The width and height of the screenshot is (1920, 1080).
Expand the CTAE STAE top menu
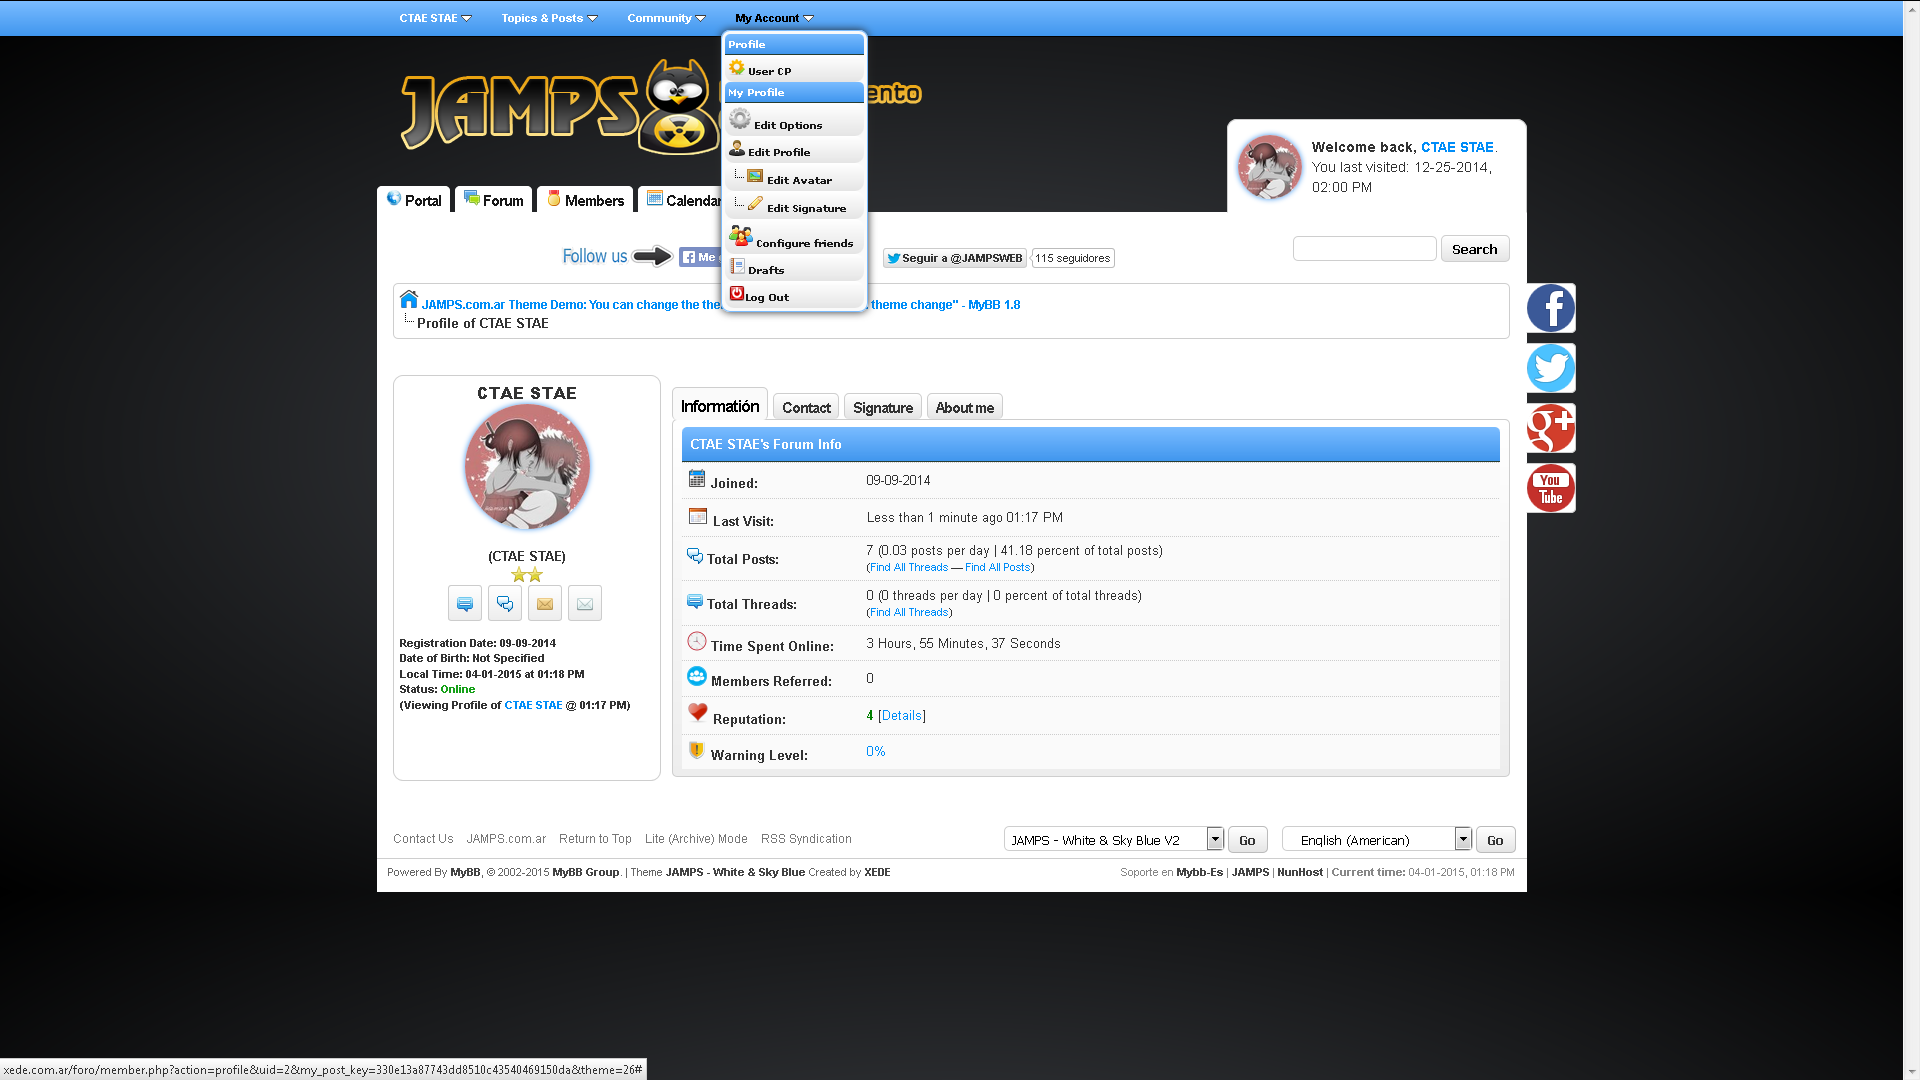coord(435,18)
